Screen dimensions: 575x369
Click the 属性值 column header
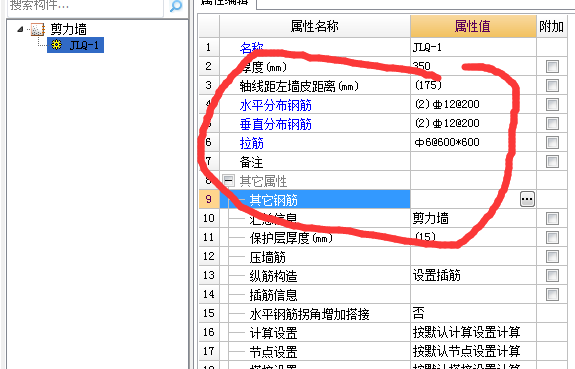(473, 26)
